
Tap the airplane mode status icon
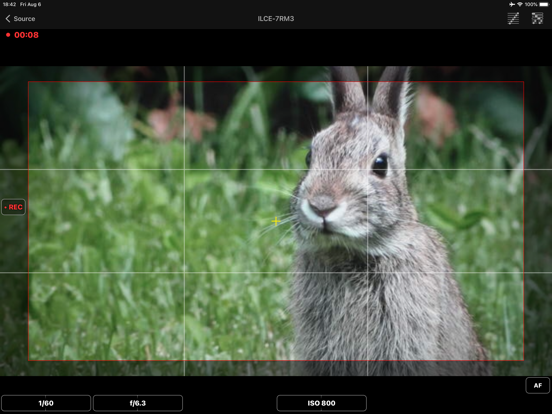pos(512,4)
